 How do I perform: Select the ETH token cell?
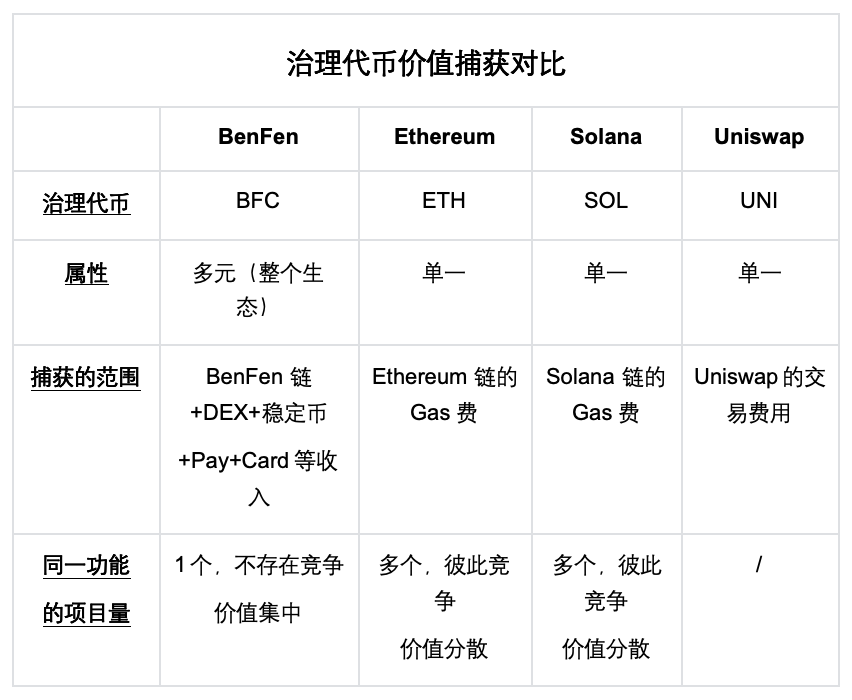click(444, 201)
